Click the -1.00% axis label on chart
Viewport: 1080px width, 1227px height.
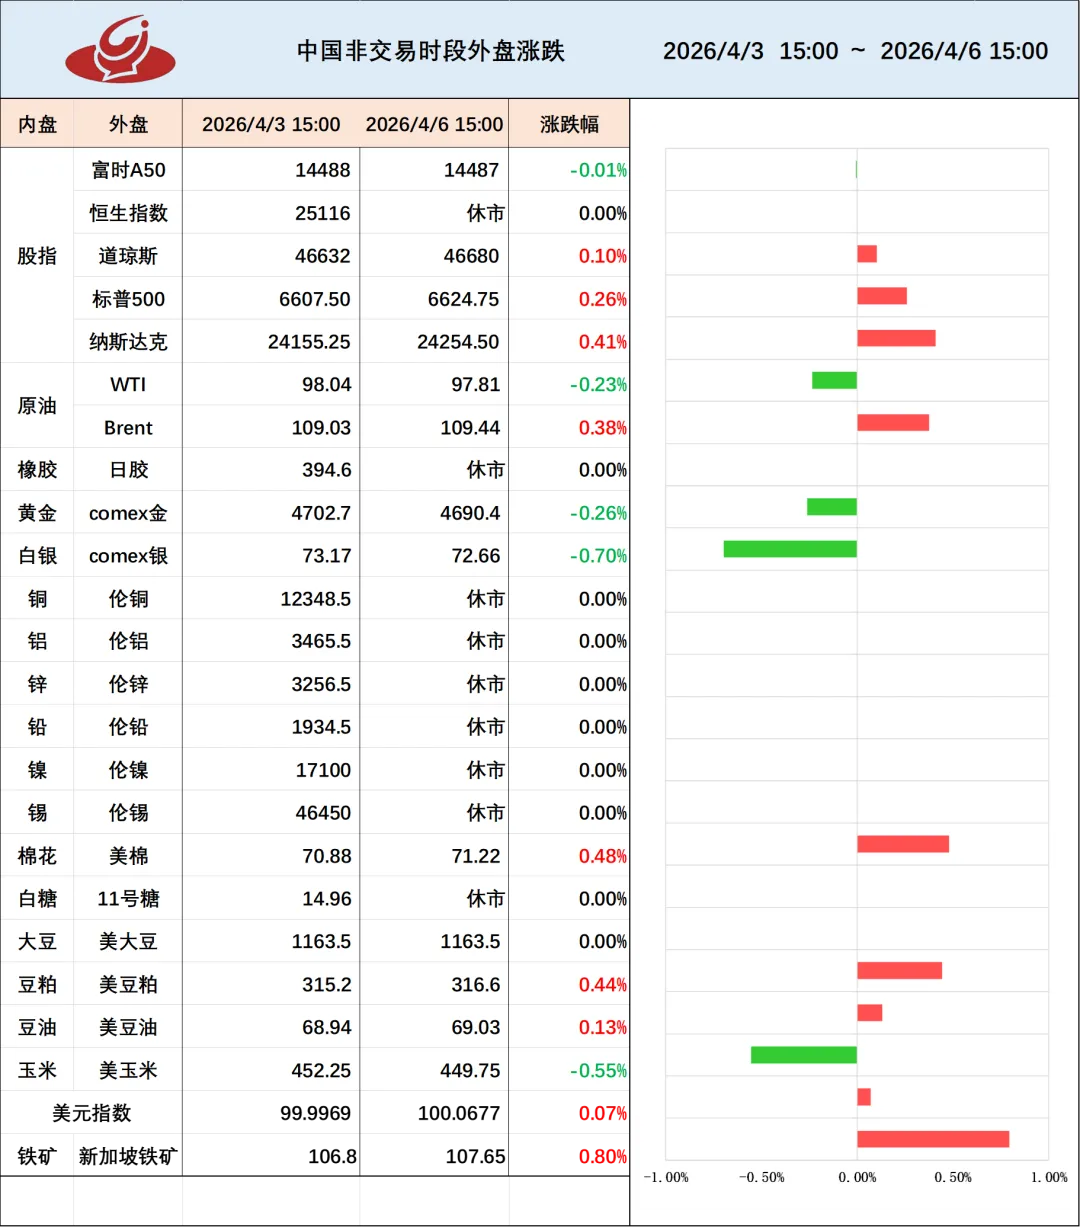665,1177
